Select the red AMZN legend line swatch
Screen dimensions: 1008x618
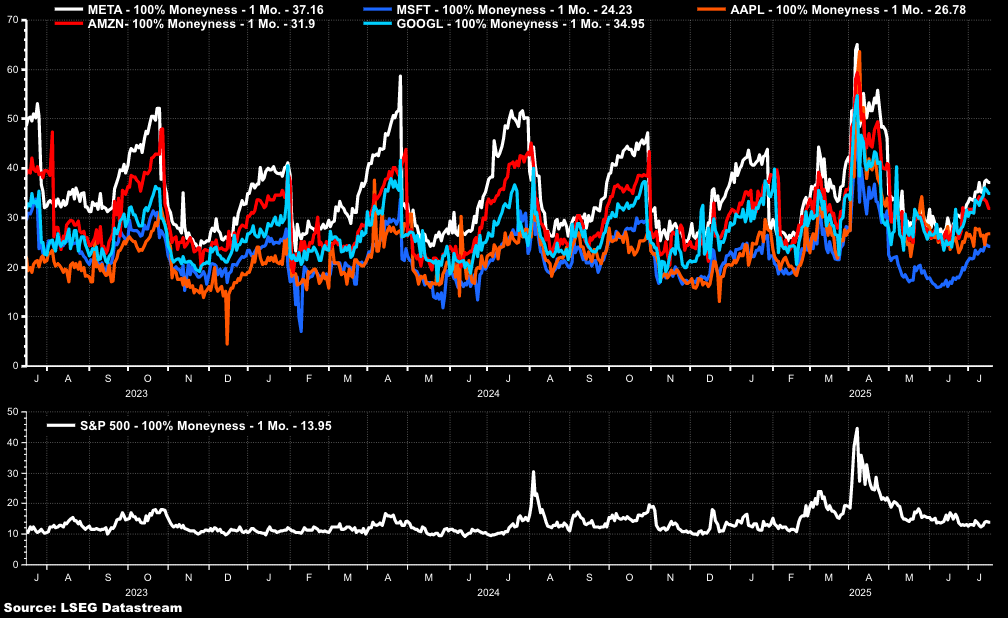click(69, 24)
